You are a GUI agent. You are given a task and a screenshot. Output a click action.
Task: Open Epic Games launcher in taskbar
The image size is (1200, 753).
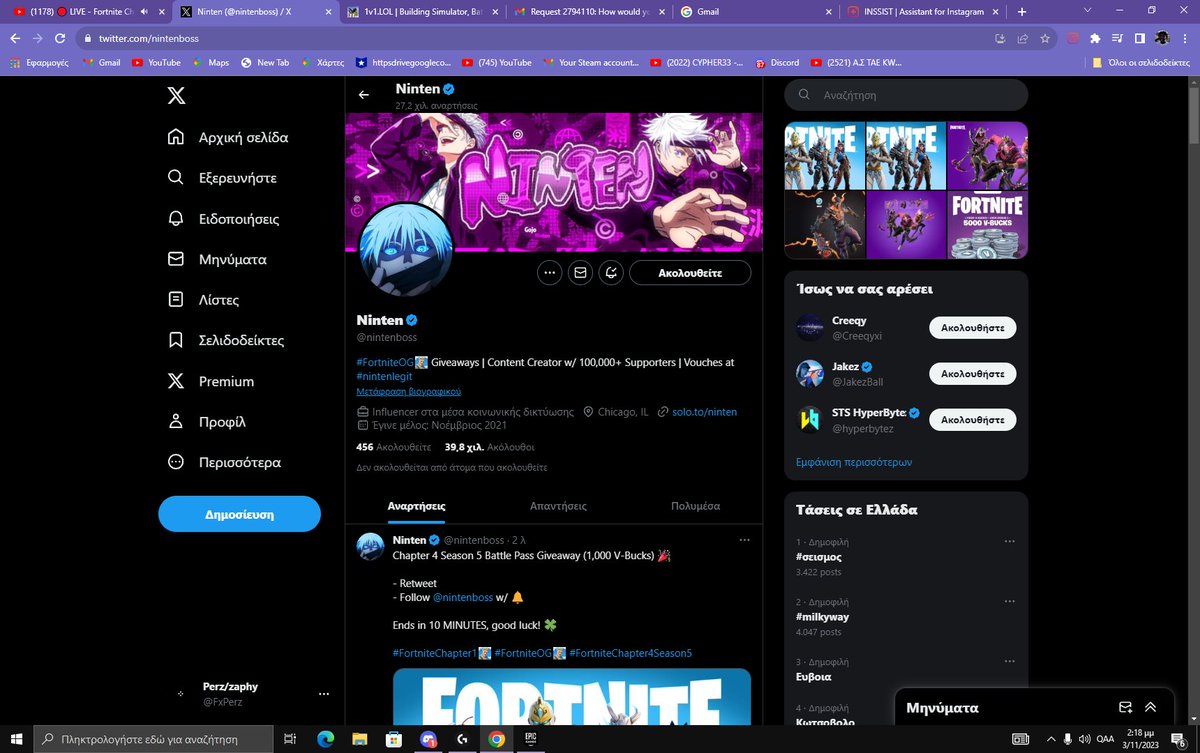click(x=531, y=740)
